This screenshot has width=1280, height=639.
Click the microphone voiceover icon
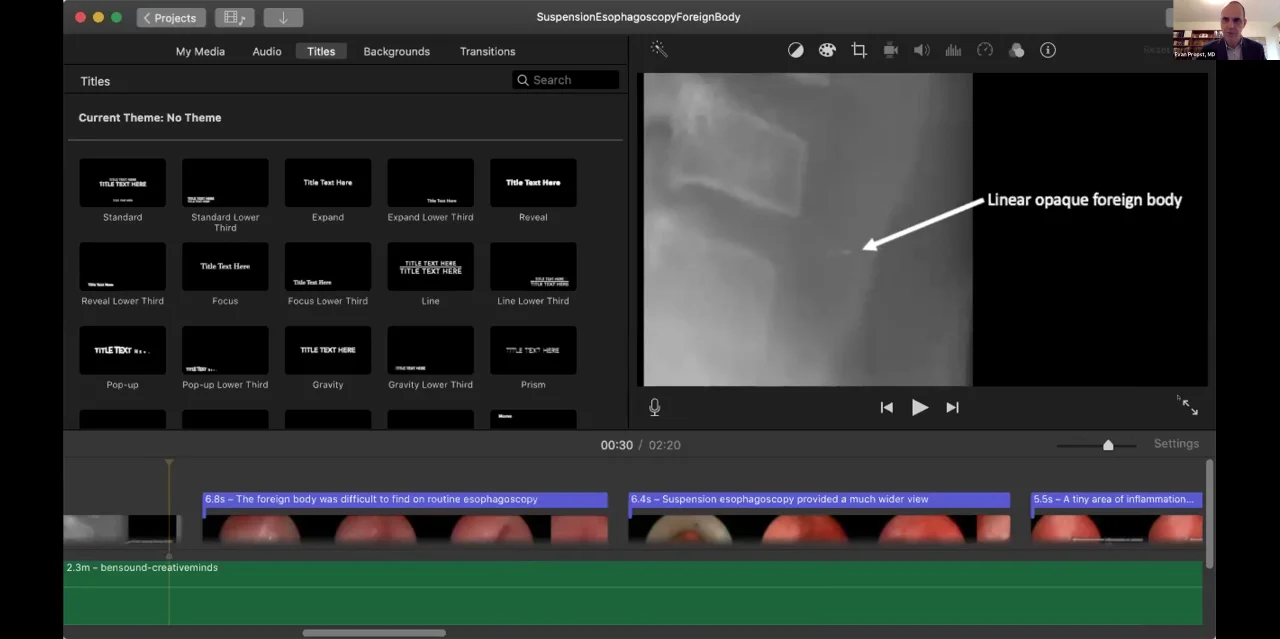pos(654,407)
